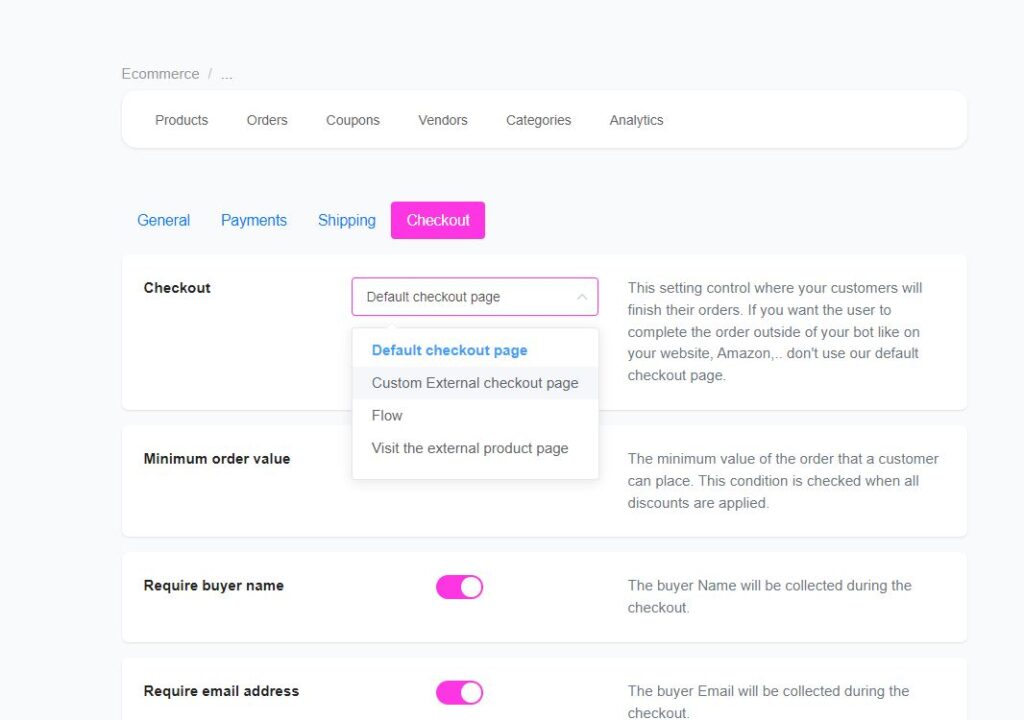Click the Checkout page dropdown field
This screenshot has height=720, width=1024.
(x=475, y=297)
